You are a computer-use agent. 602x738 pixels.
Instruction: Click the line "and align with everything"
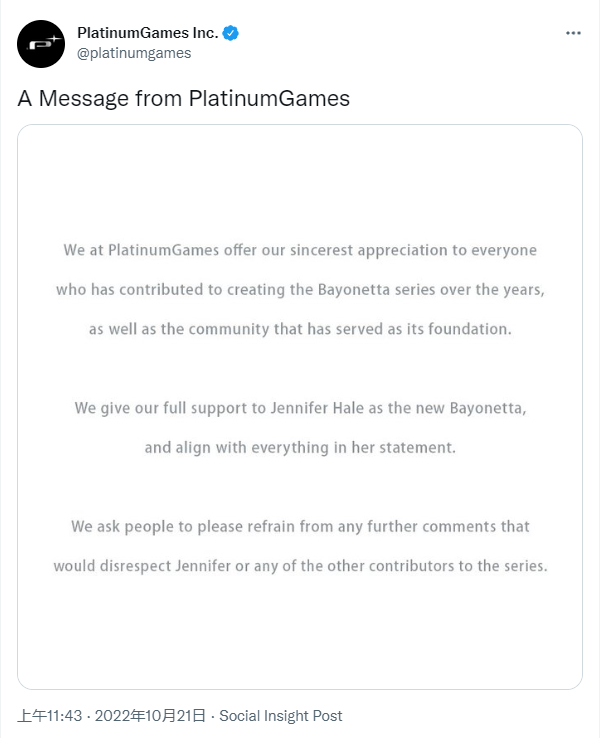point(300,448)
